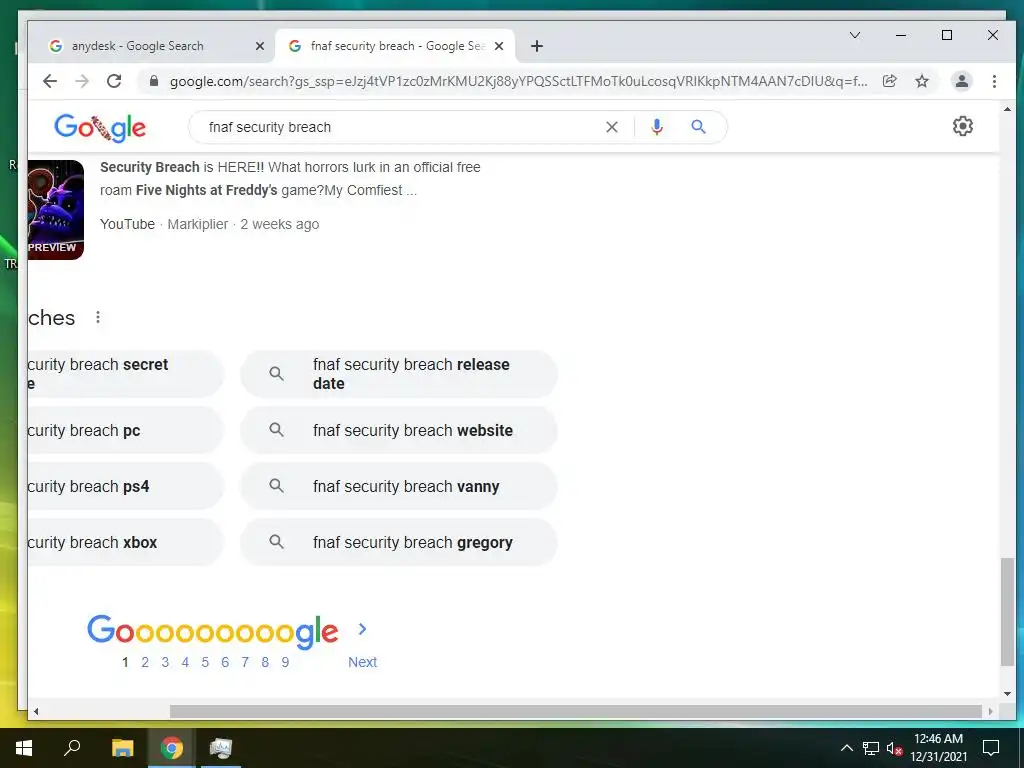Select the fnaf security breach tab
The image size is (1024, 768).
396,46
